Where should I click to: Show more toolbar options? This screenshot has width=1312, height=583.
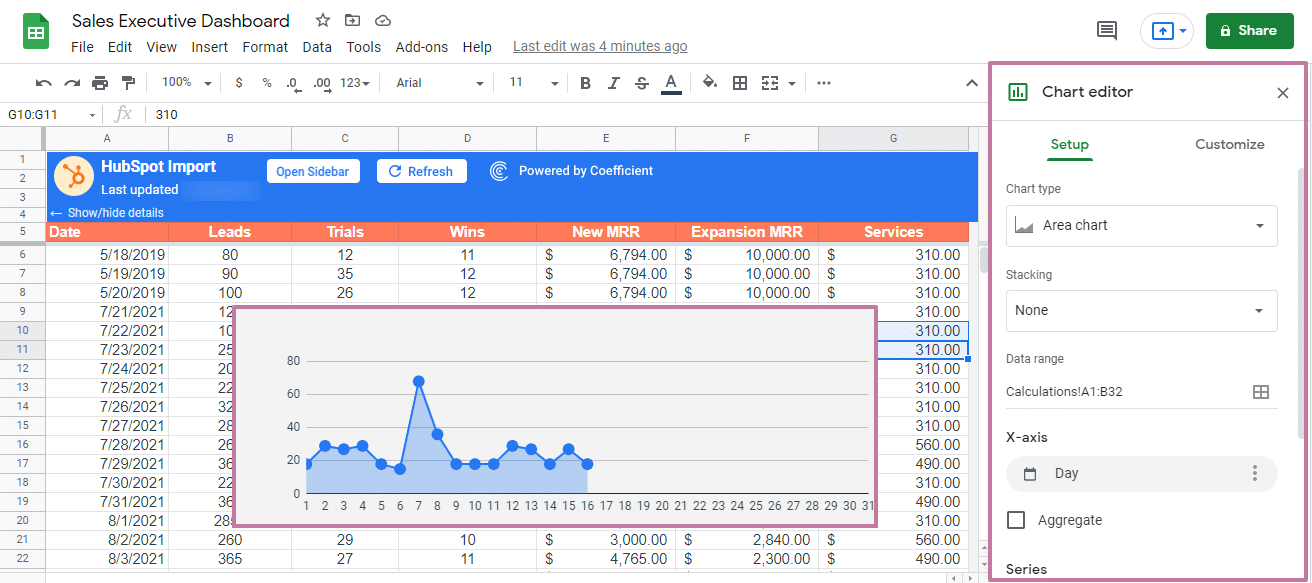(x=824, y=83)
